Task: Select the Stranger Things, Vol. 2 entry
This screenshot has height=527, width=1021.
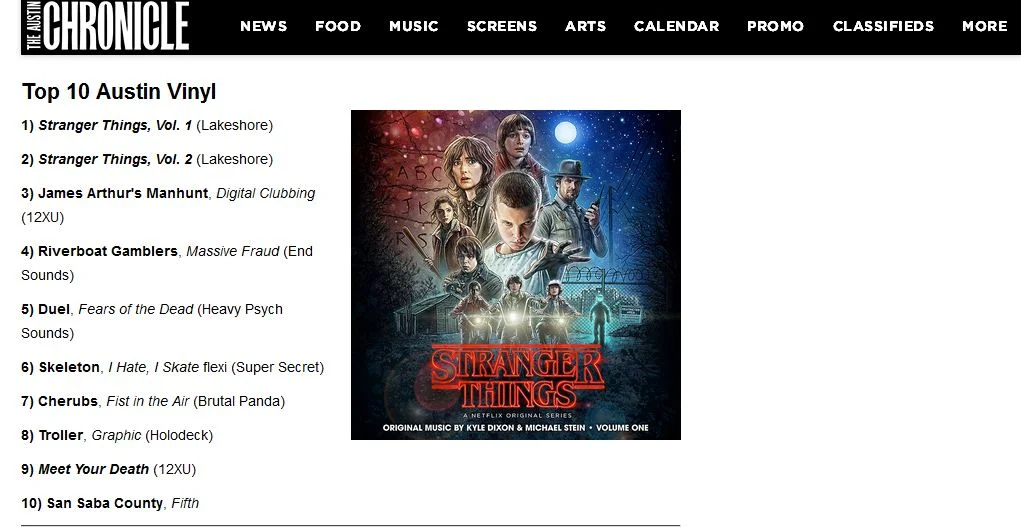Action: [147, 159]
